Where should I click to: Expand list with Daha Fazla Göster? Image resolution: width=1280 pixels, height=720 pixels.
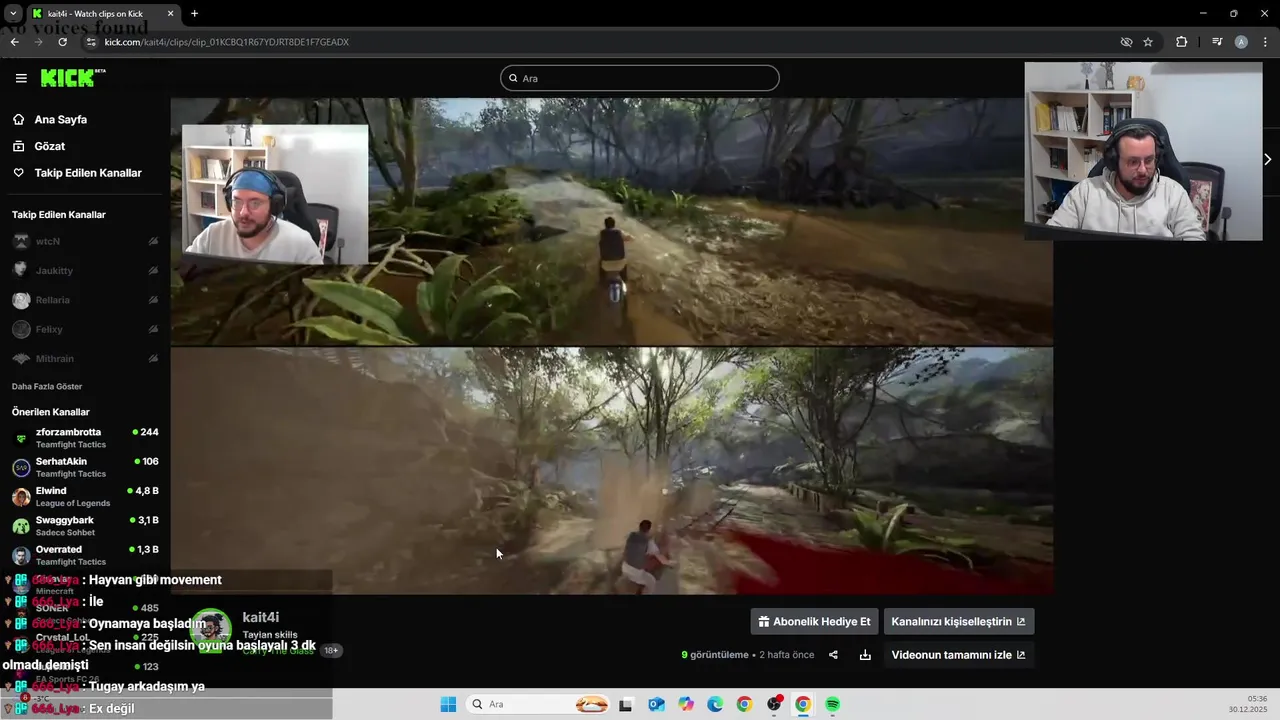pyautogui.click(x=47, y=386)
